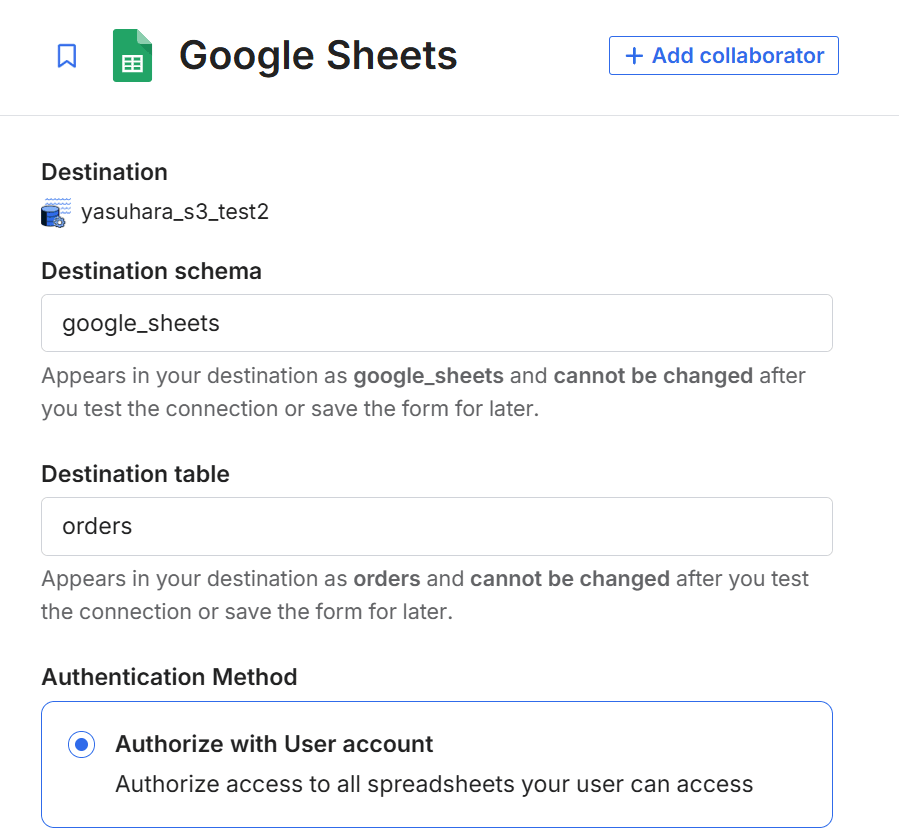Click 'Authorize access to all spreadsheets' description
The image size is (899, 836).
pos(434,784)
